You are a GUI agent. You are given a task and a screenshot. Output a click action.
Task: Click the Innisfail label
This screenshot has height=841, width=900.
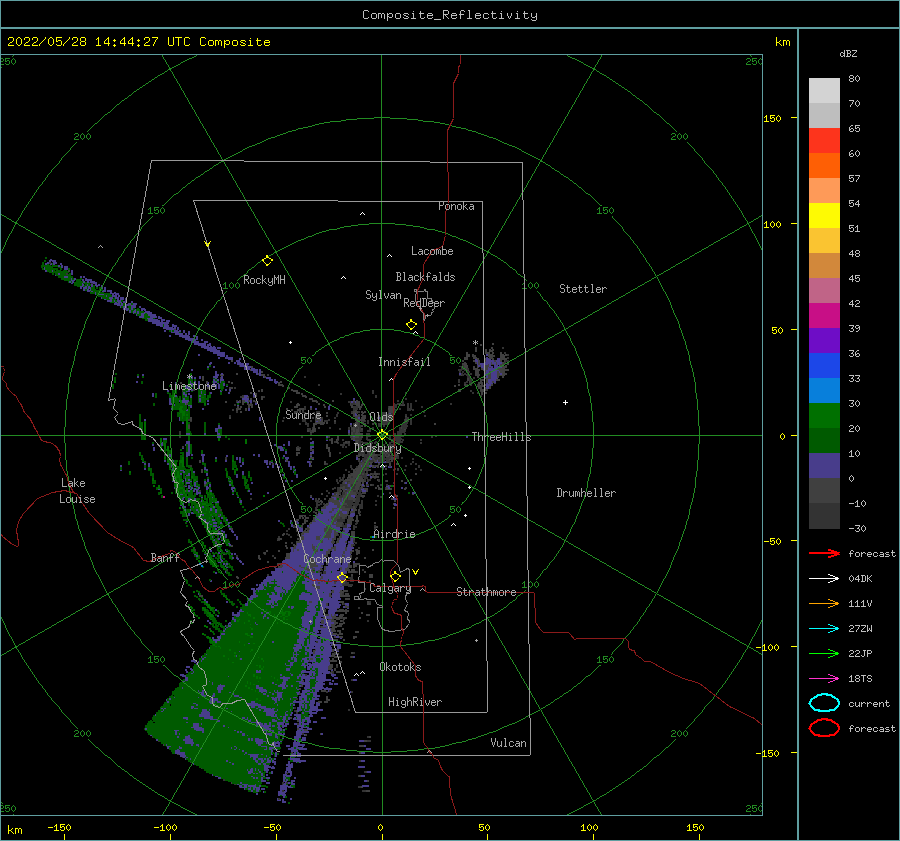pyautogui.click(x=404, y=362)
